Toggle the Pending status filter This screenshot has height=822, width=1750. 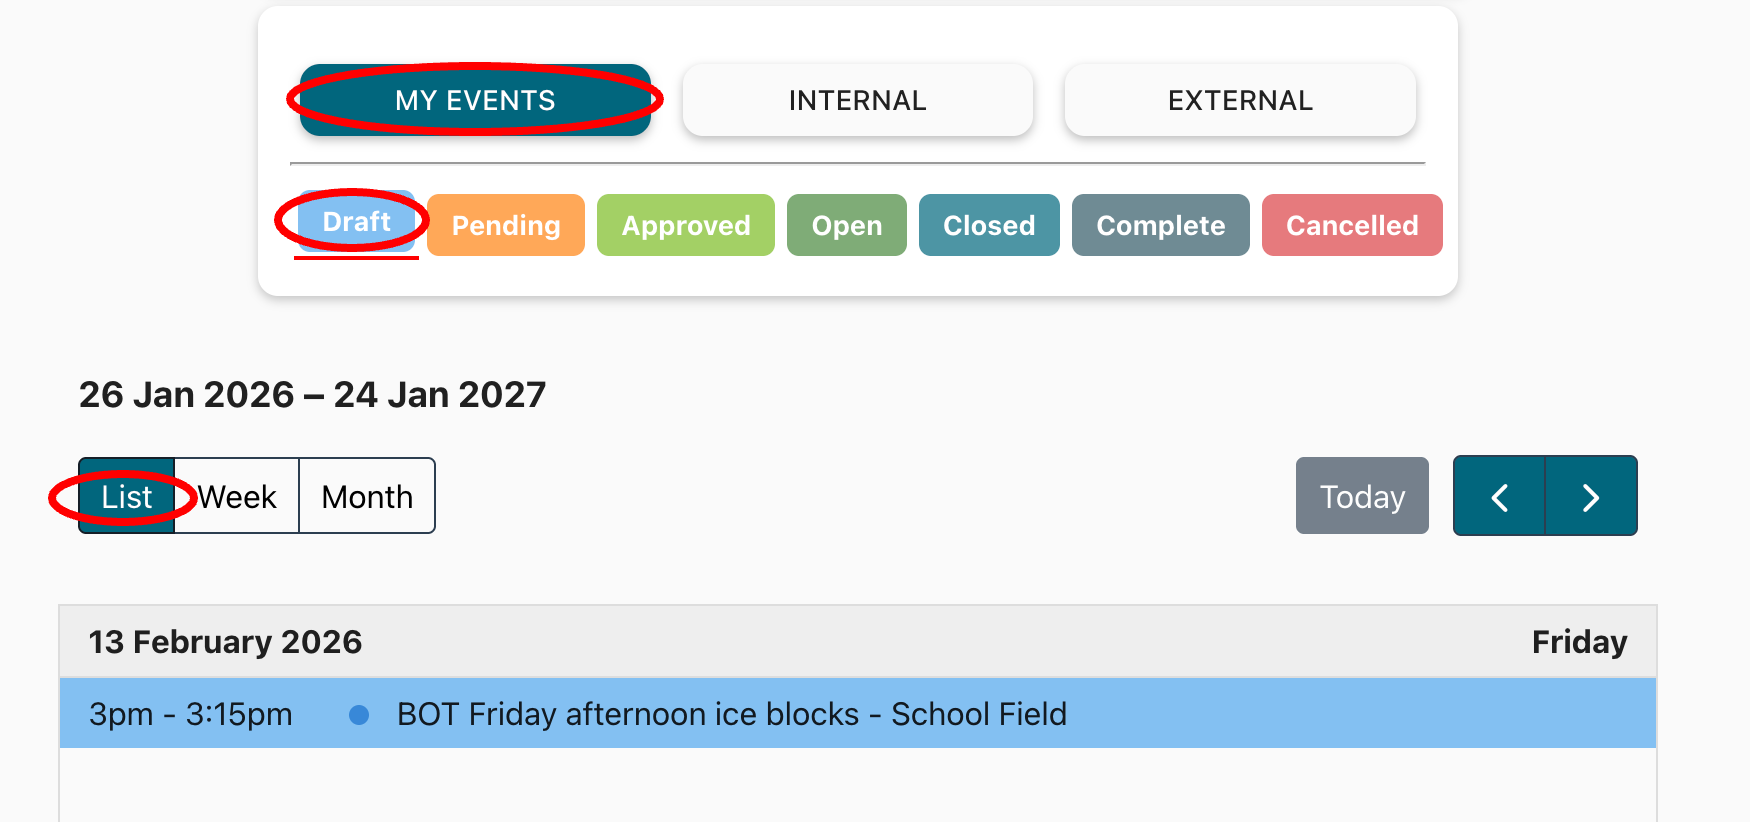tap(505, 225)
